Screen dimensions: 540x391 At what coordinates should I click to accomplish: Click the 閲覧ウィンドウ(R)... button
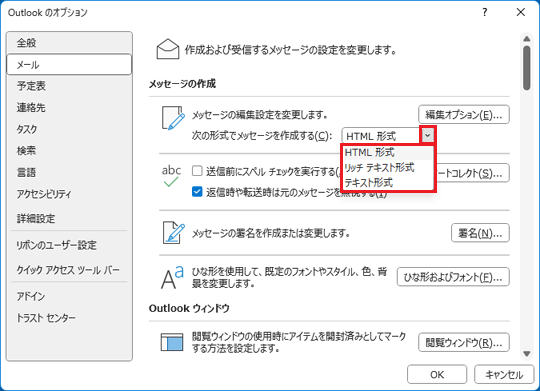[464, 342]
